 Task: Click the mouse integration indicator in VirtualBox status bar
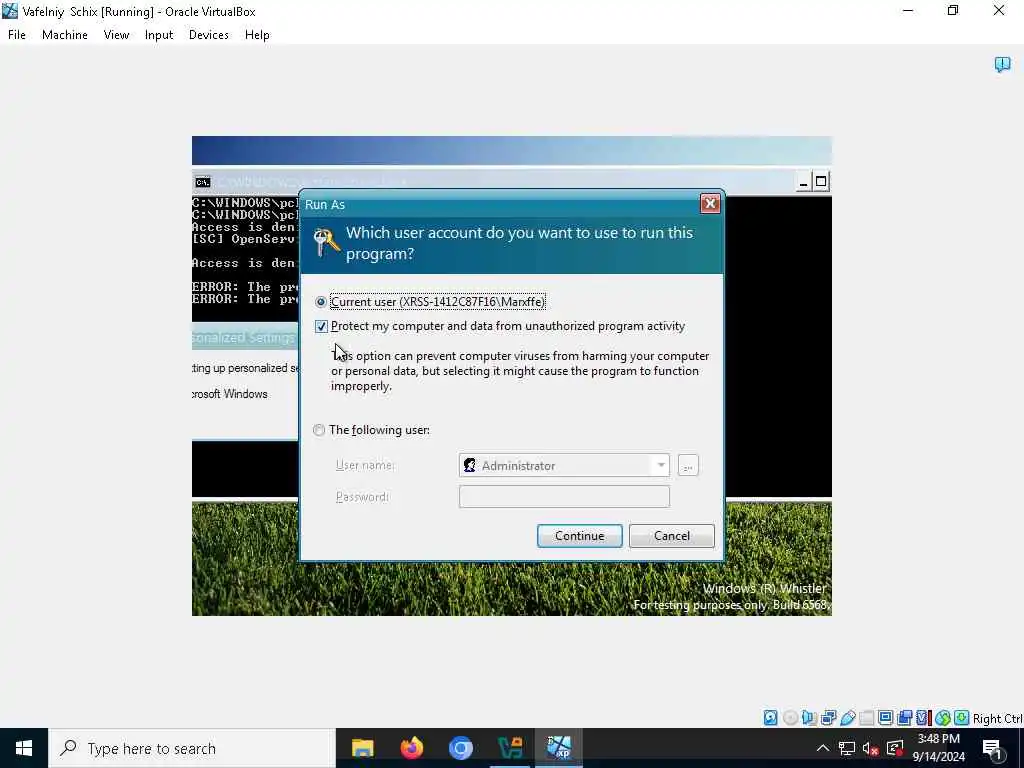click(x=942, y=718)
